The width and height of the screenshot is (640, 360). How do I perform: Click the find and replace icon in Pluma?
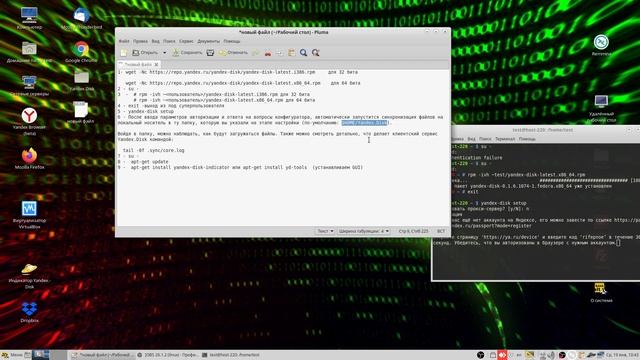point(316,53)
